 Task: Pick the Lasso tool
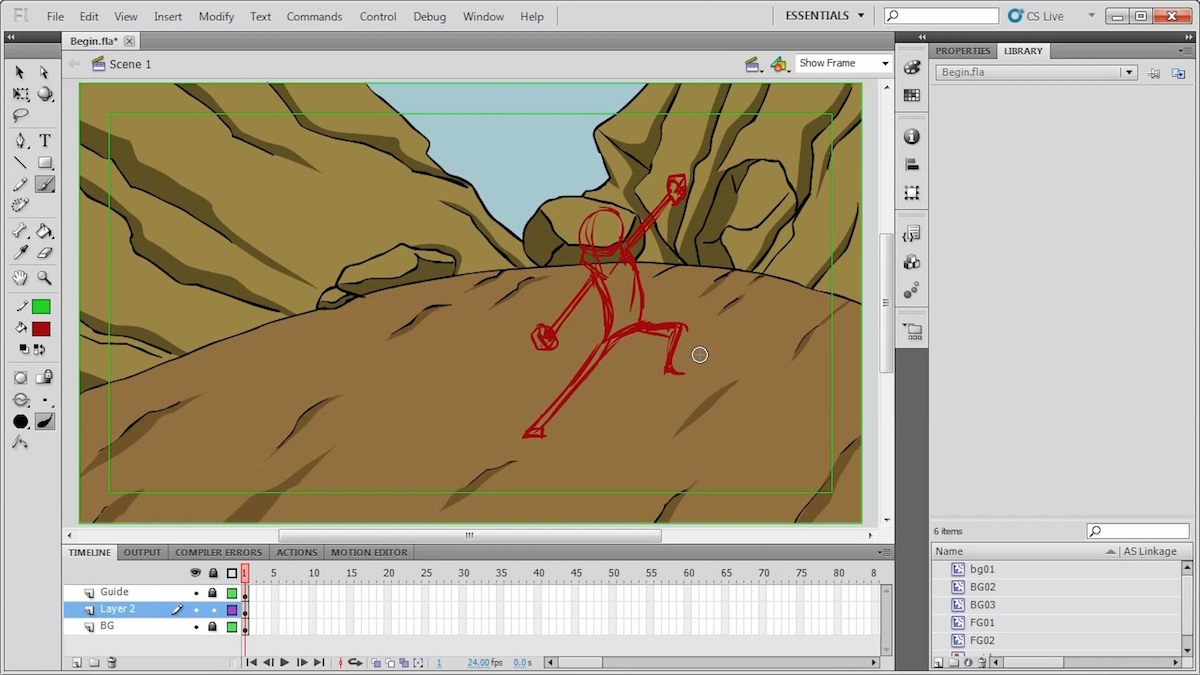[20, 115]
